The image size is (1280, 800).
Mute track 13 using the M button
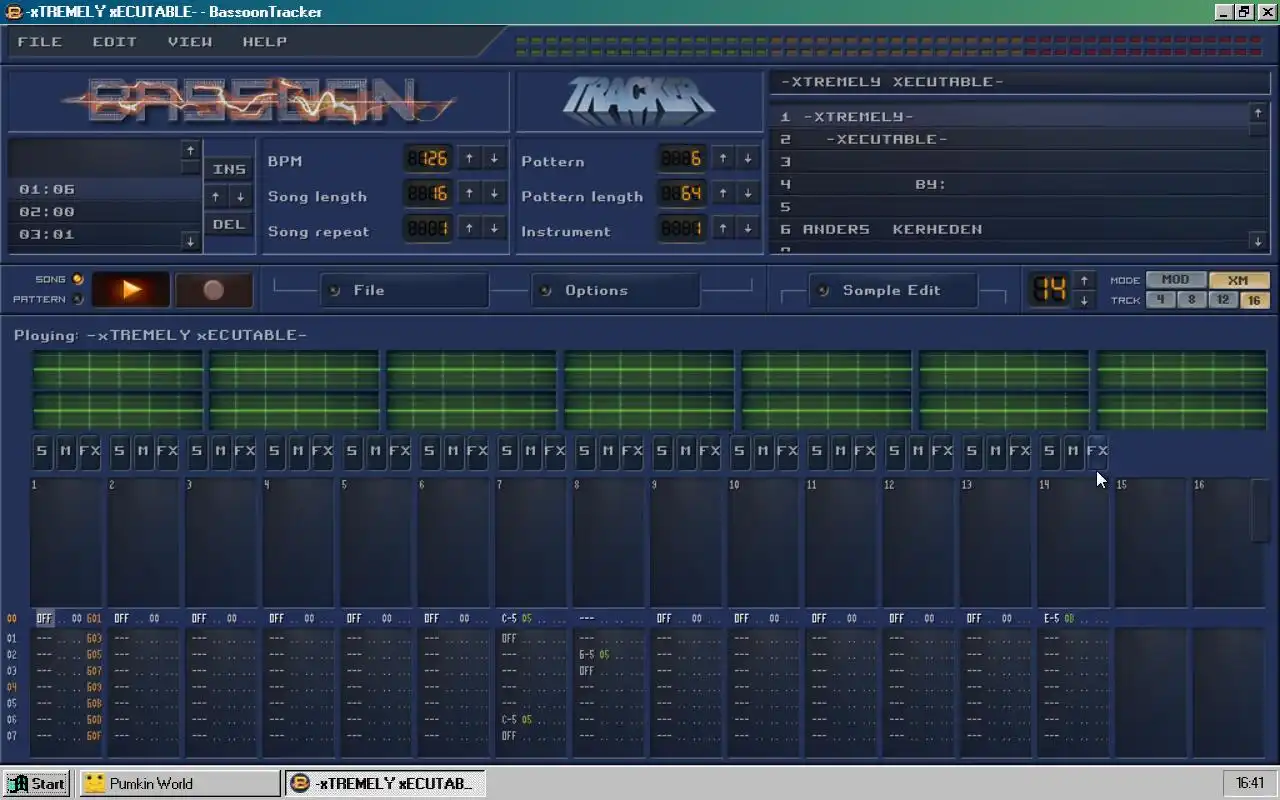click(x=995, y=451)
